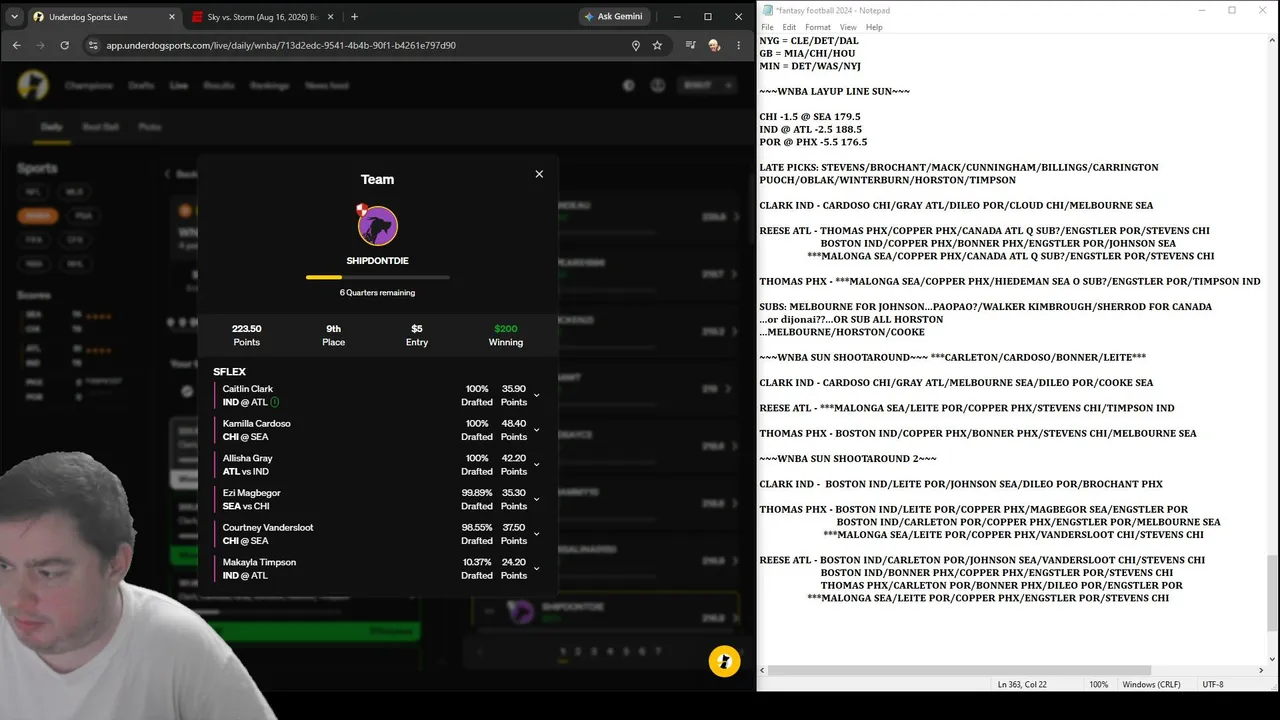Click the "CHI -1.5 @ SEA 179.5" line

click(809, 117)
